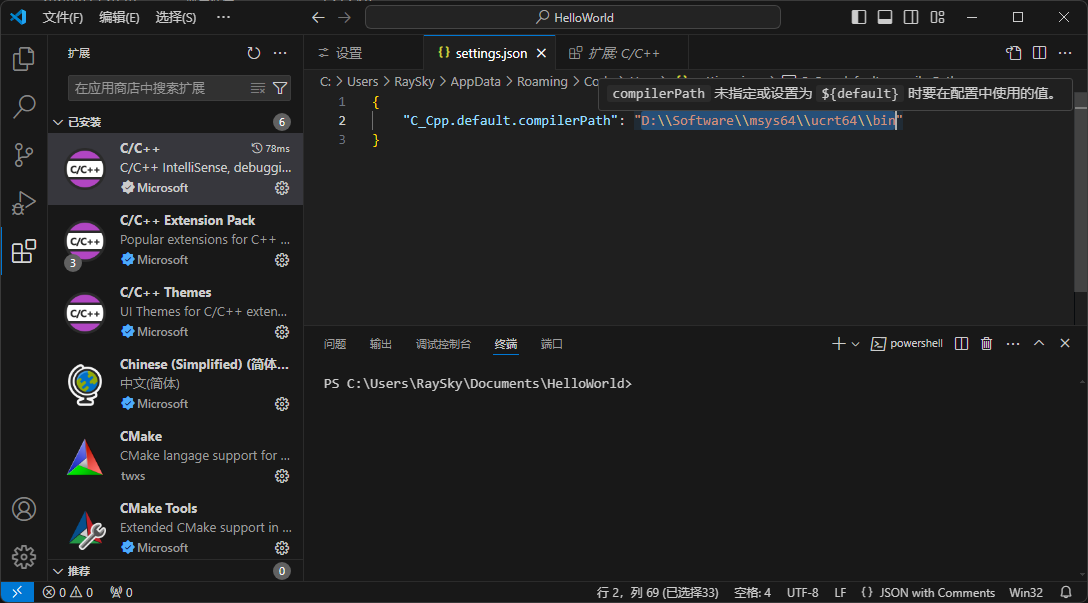This screenshot has width=1088, height=603.
Task: Open extensions panel more actions menu
Action: [280, 53]
